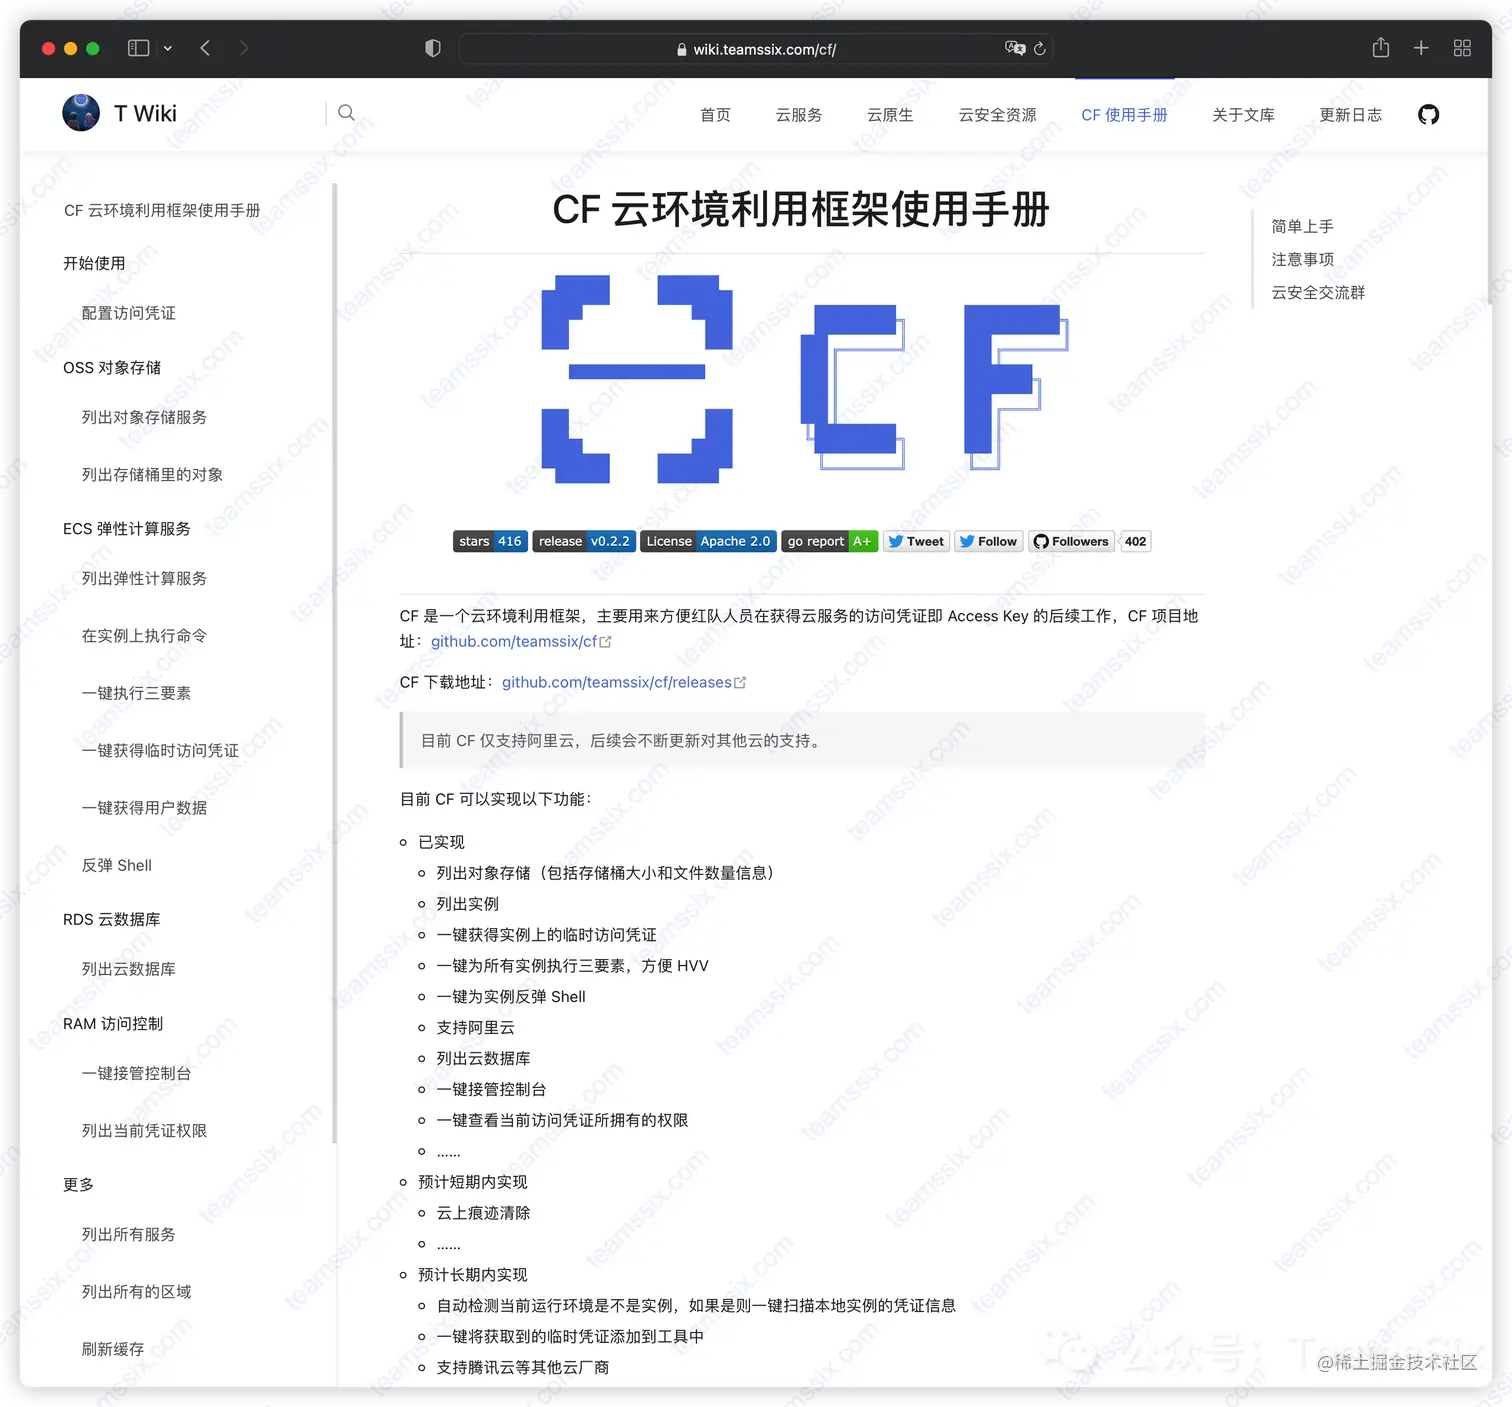Click the 更多 sidebar section heading
This screenshot has width=1512, height=1407.
coord(78,1184)
